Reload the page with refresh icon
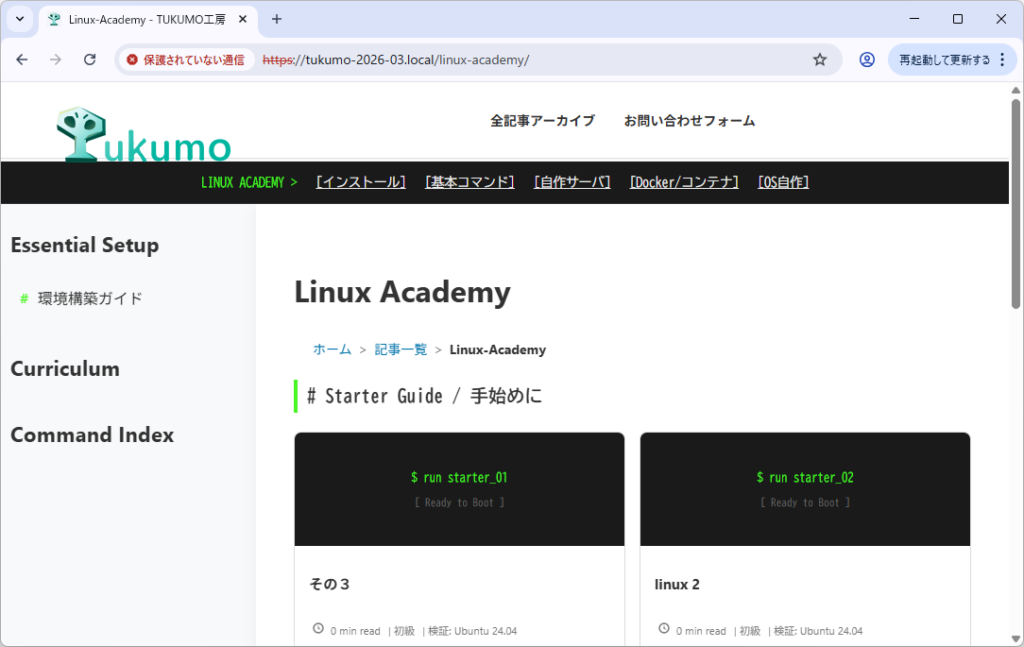This screenshot has height=647, width=1024. pyautogui.click(x=89, y=60)
